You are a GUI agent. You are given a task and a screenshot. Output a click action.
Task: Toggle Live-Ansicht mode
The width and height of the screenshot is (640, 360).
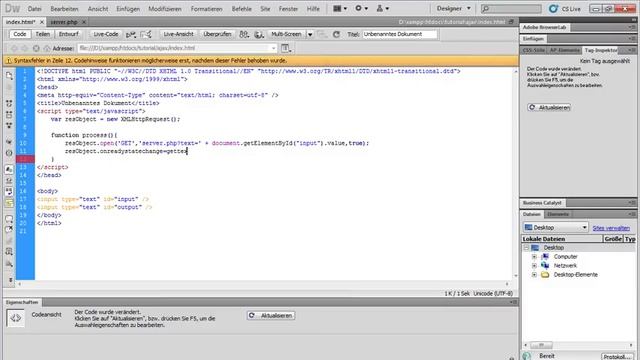[178, 34]
